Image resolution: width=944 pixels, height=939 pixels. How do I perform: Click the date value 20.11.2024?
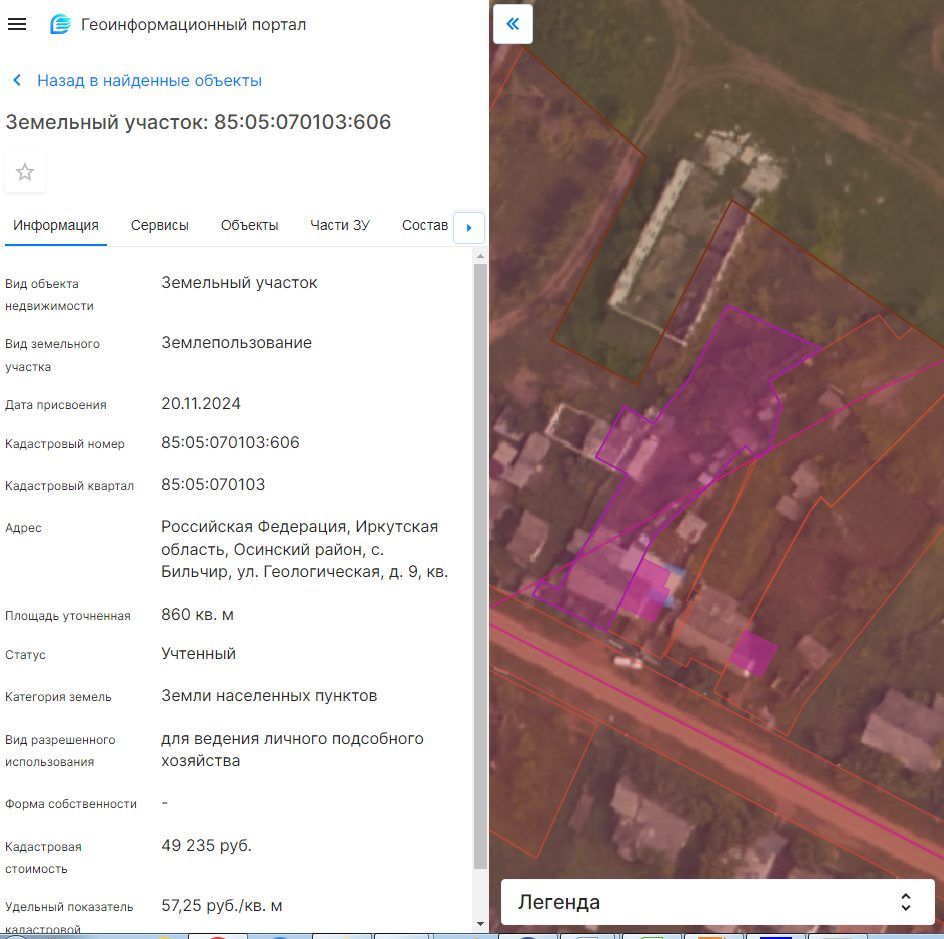(200, 403)
